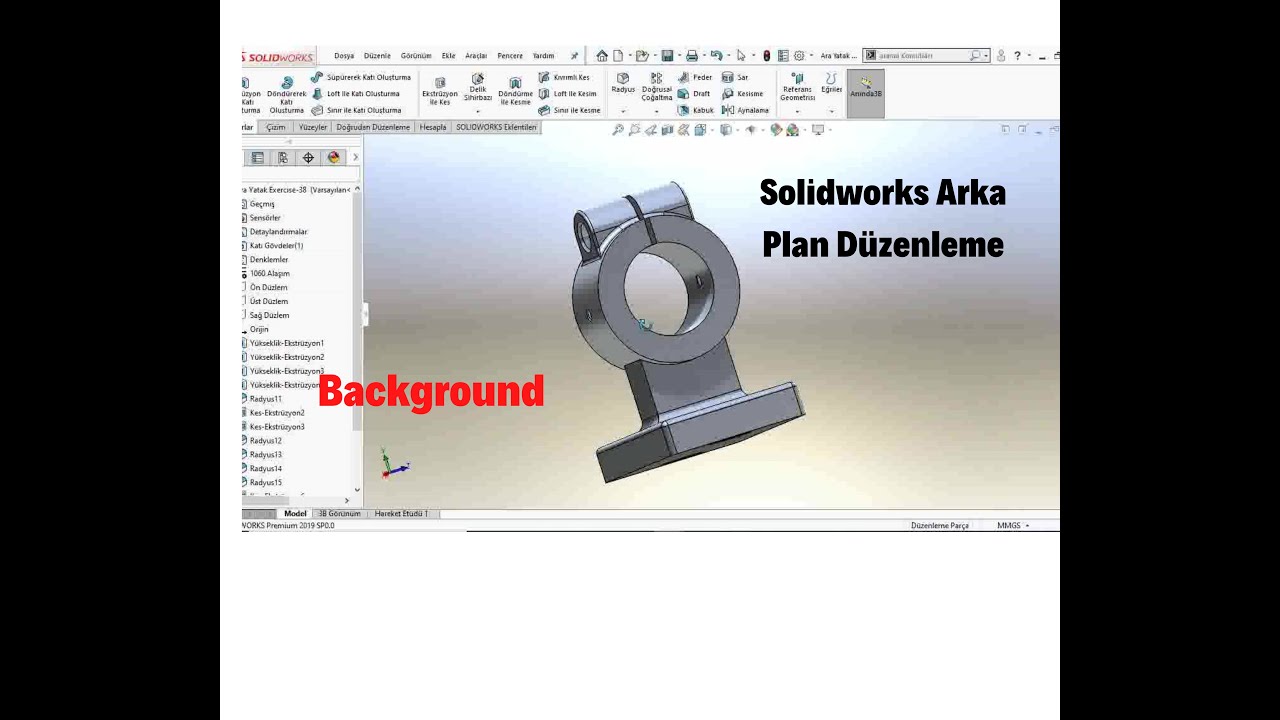Image resolution: width=1280 pixels, height=720 pixels.
Task: Open the Düzenle menu
Action: click(x=377, y=56)
